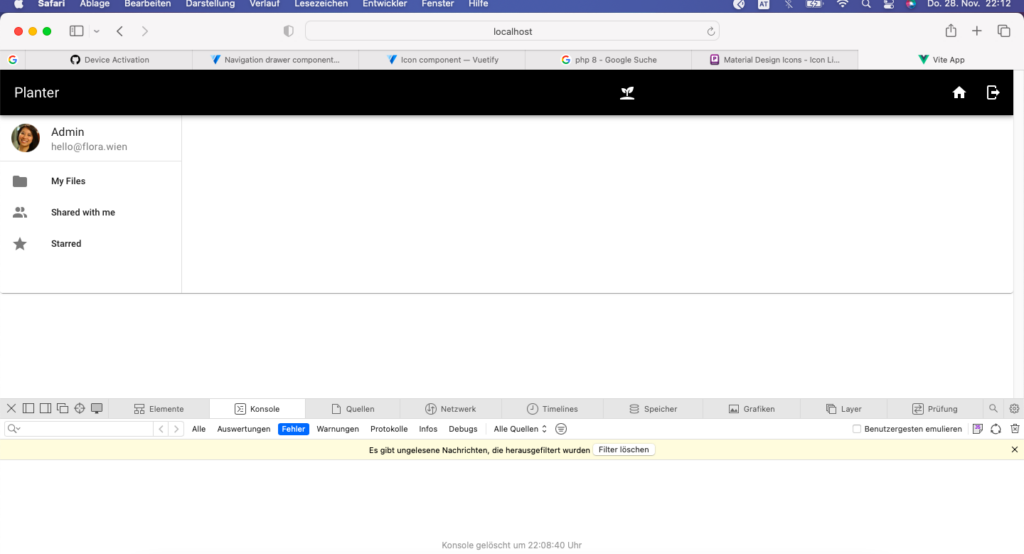Show tab overview in Safari
This screenshot has height=554, width=1024.
coord(1004,31)
